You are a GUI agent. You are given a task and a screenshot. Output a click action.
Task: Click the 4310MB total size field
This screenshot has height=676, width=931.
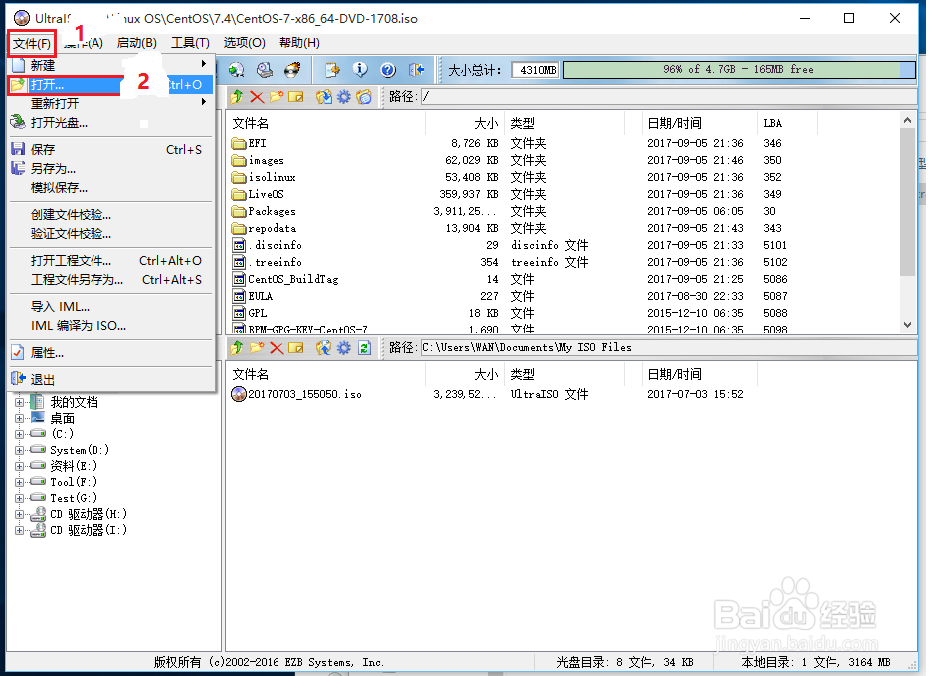[x=536, y=70]
